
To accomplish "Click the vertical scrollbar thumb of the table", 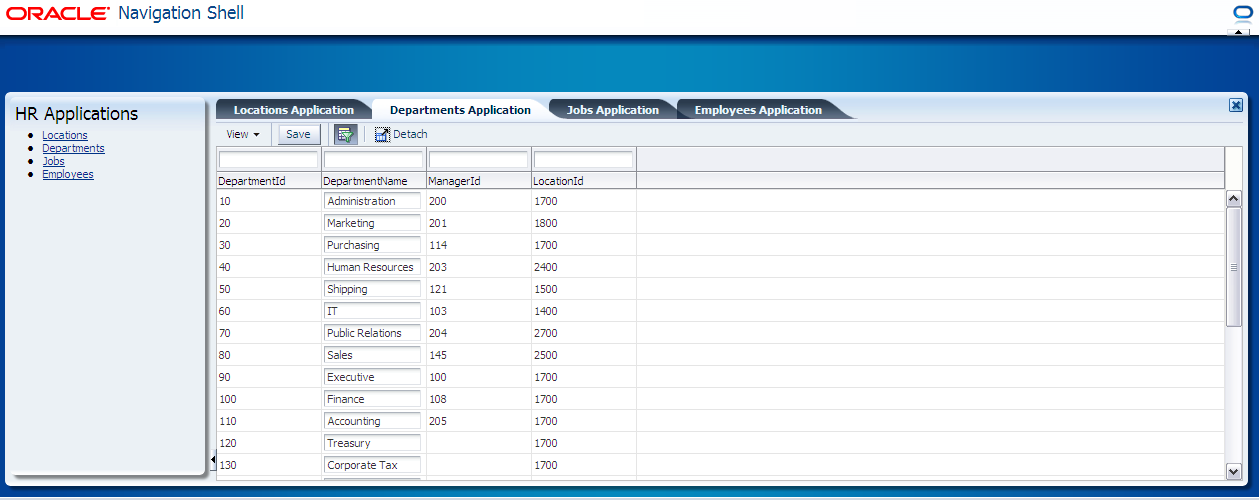I will click(x=1233, y=267).
